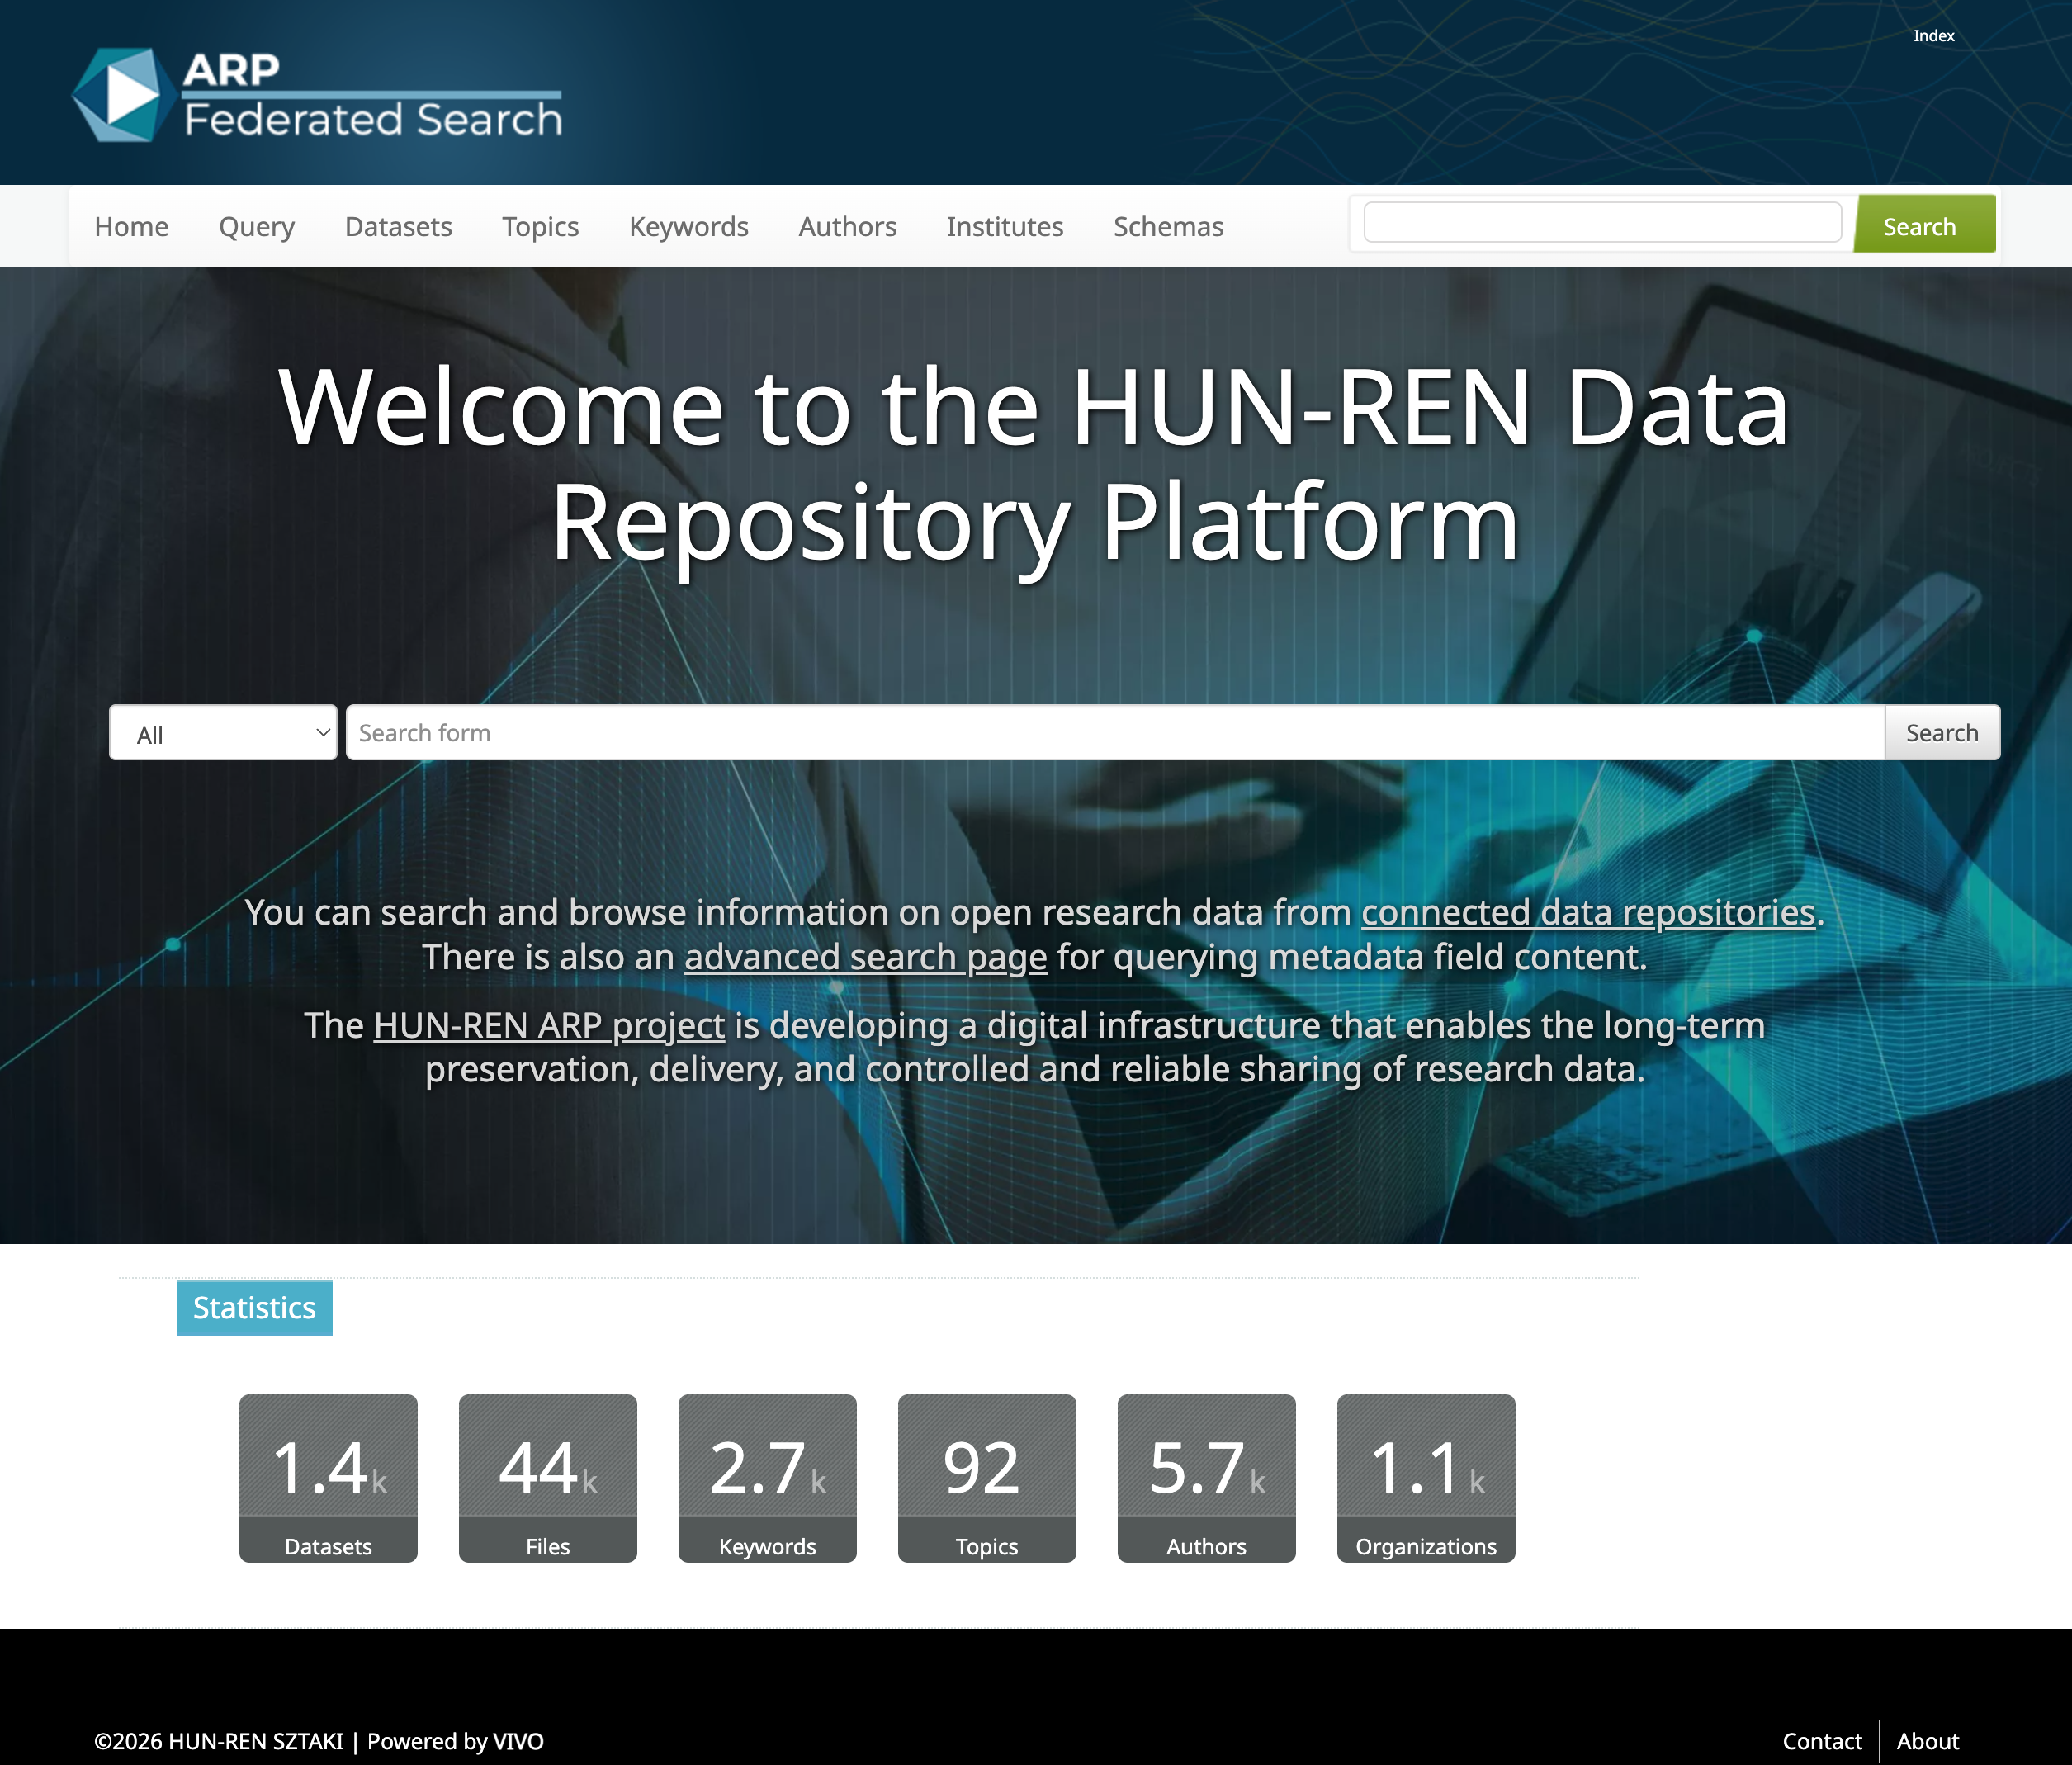2072x1765 pixels.
Task: Open the Keywords statistics tile
Action: point(767,1477)
